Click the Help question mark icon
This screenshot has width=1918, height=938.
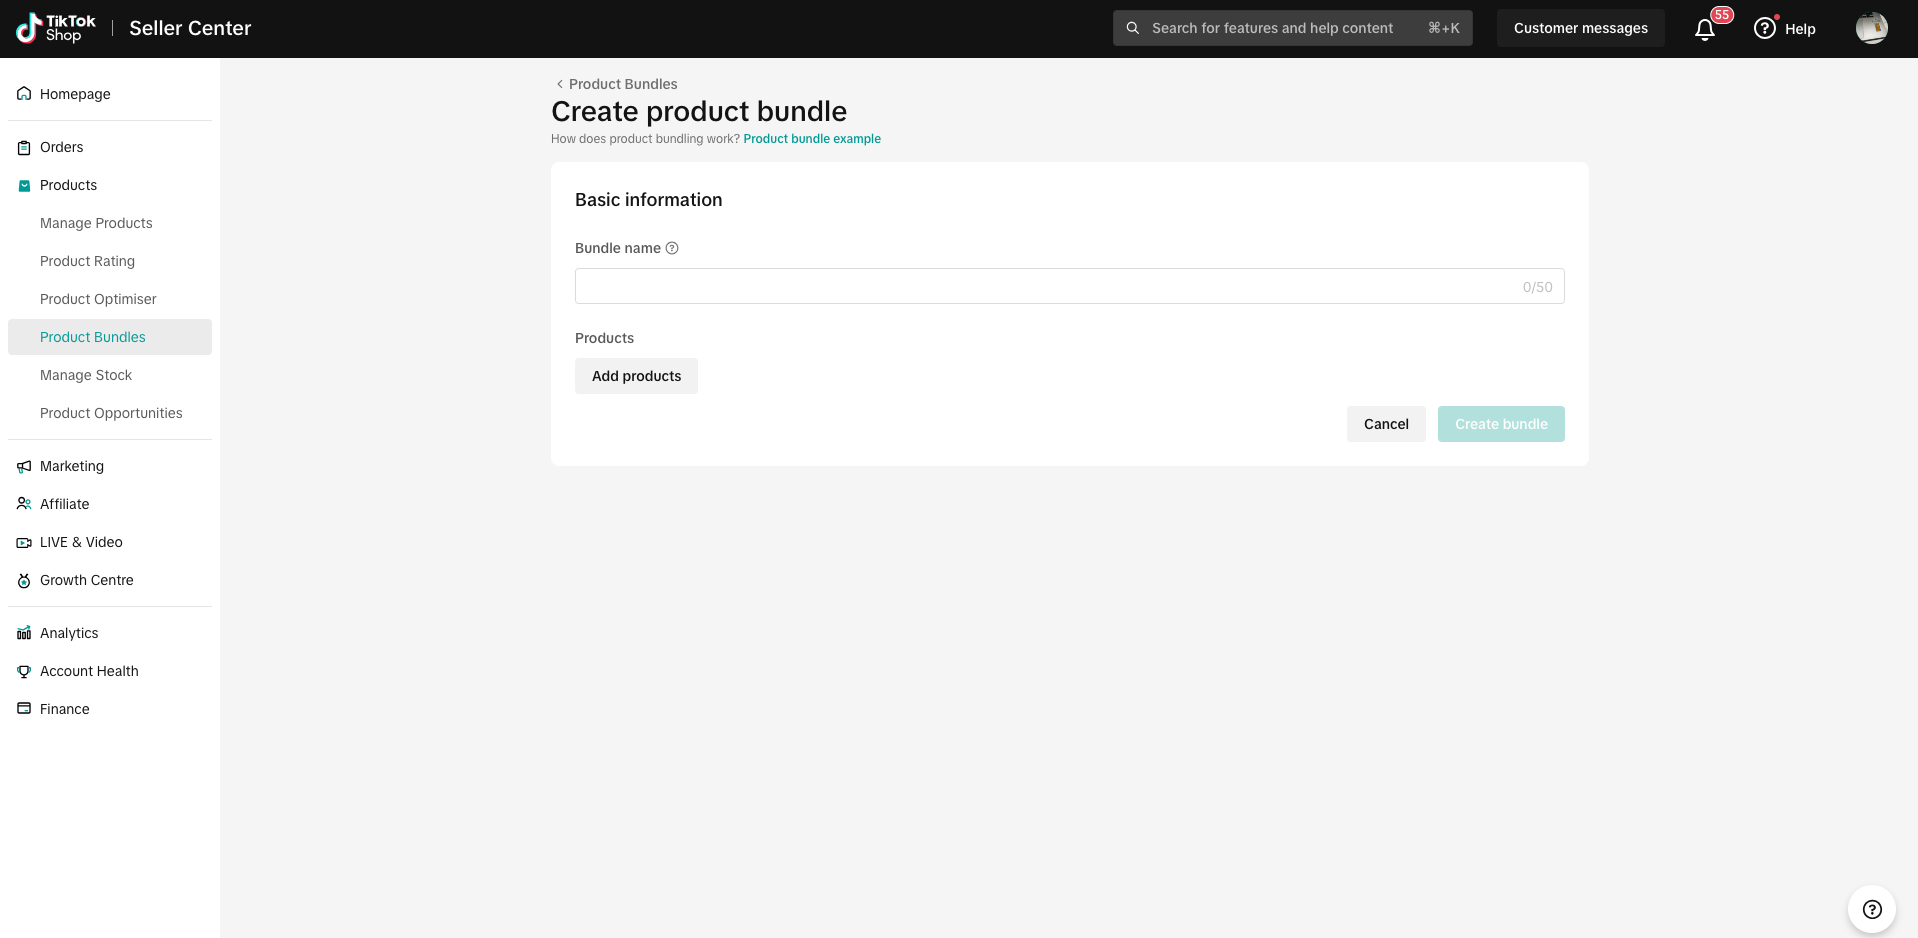click(1765, 28)
